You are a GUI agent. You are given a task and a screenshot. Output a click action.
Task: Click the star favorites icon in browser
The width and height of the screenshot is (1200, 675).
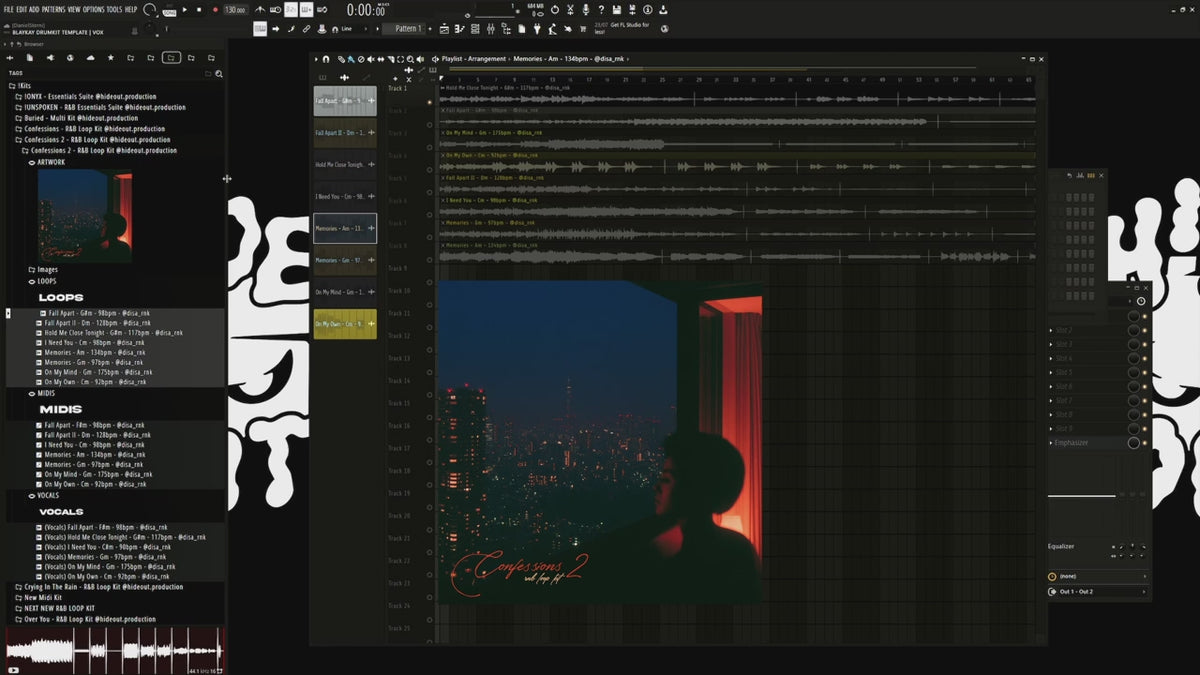pyautogui.click(x=111, y=58)
